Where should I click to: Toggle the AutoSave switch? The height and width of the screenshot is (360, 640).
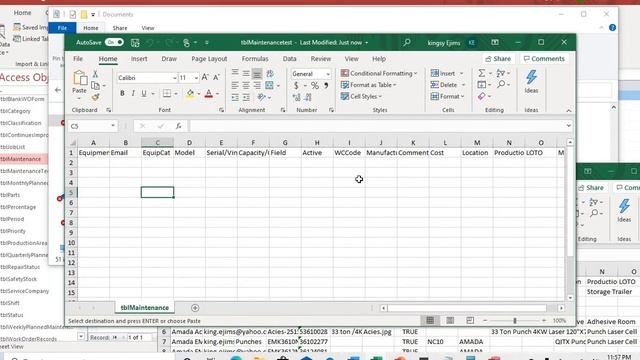(x=114, y=42)
